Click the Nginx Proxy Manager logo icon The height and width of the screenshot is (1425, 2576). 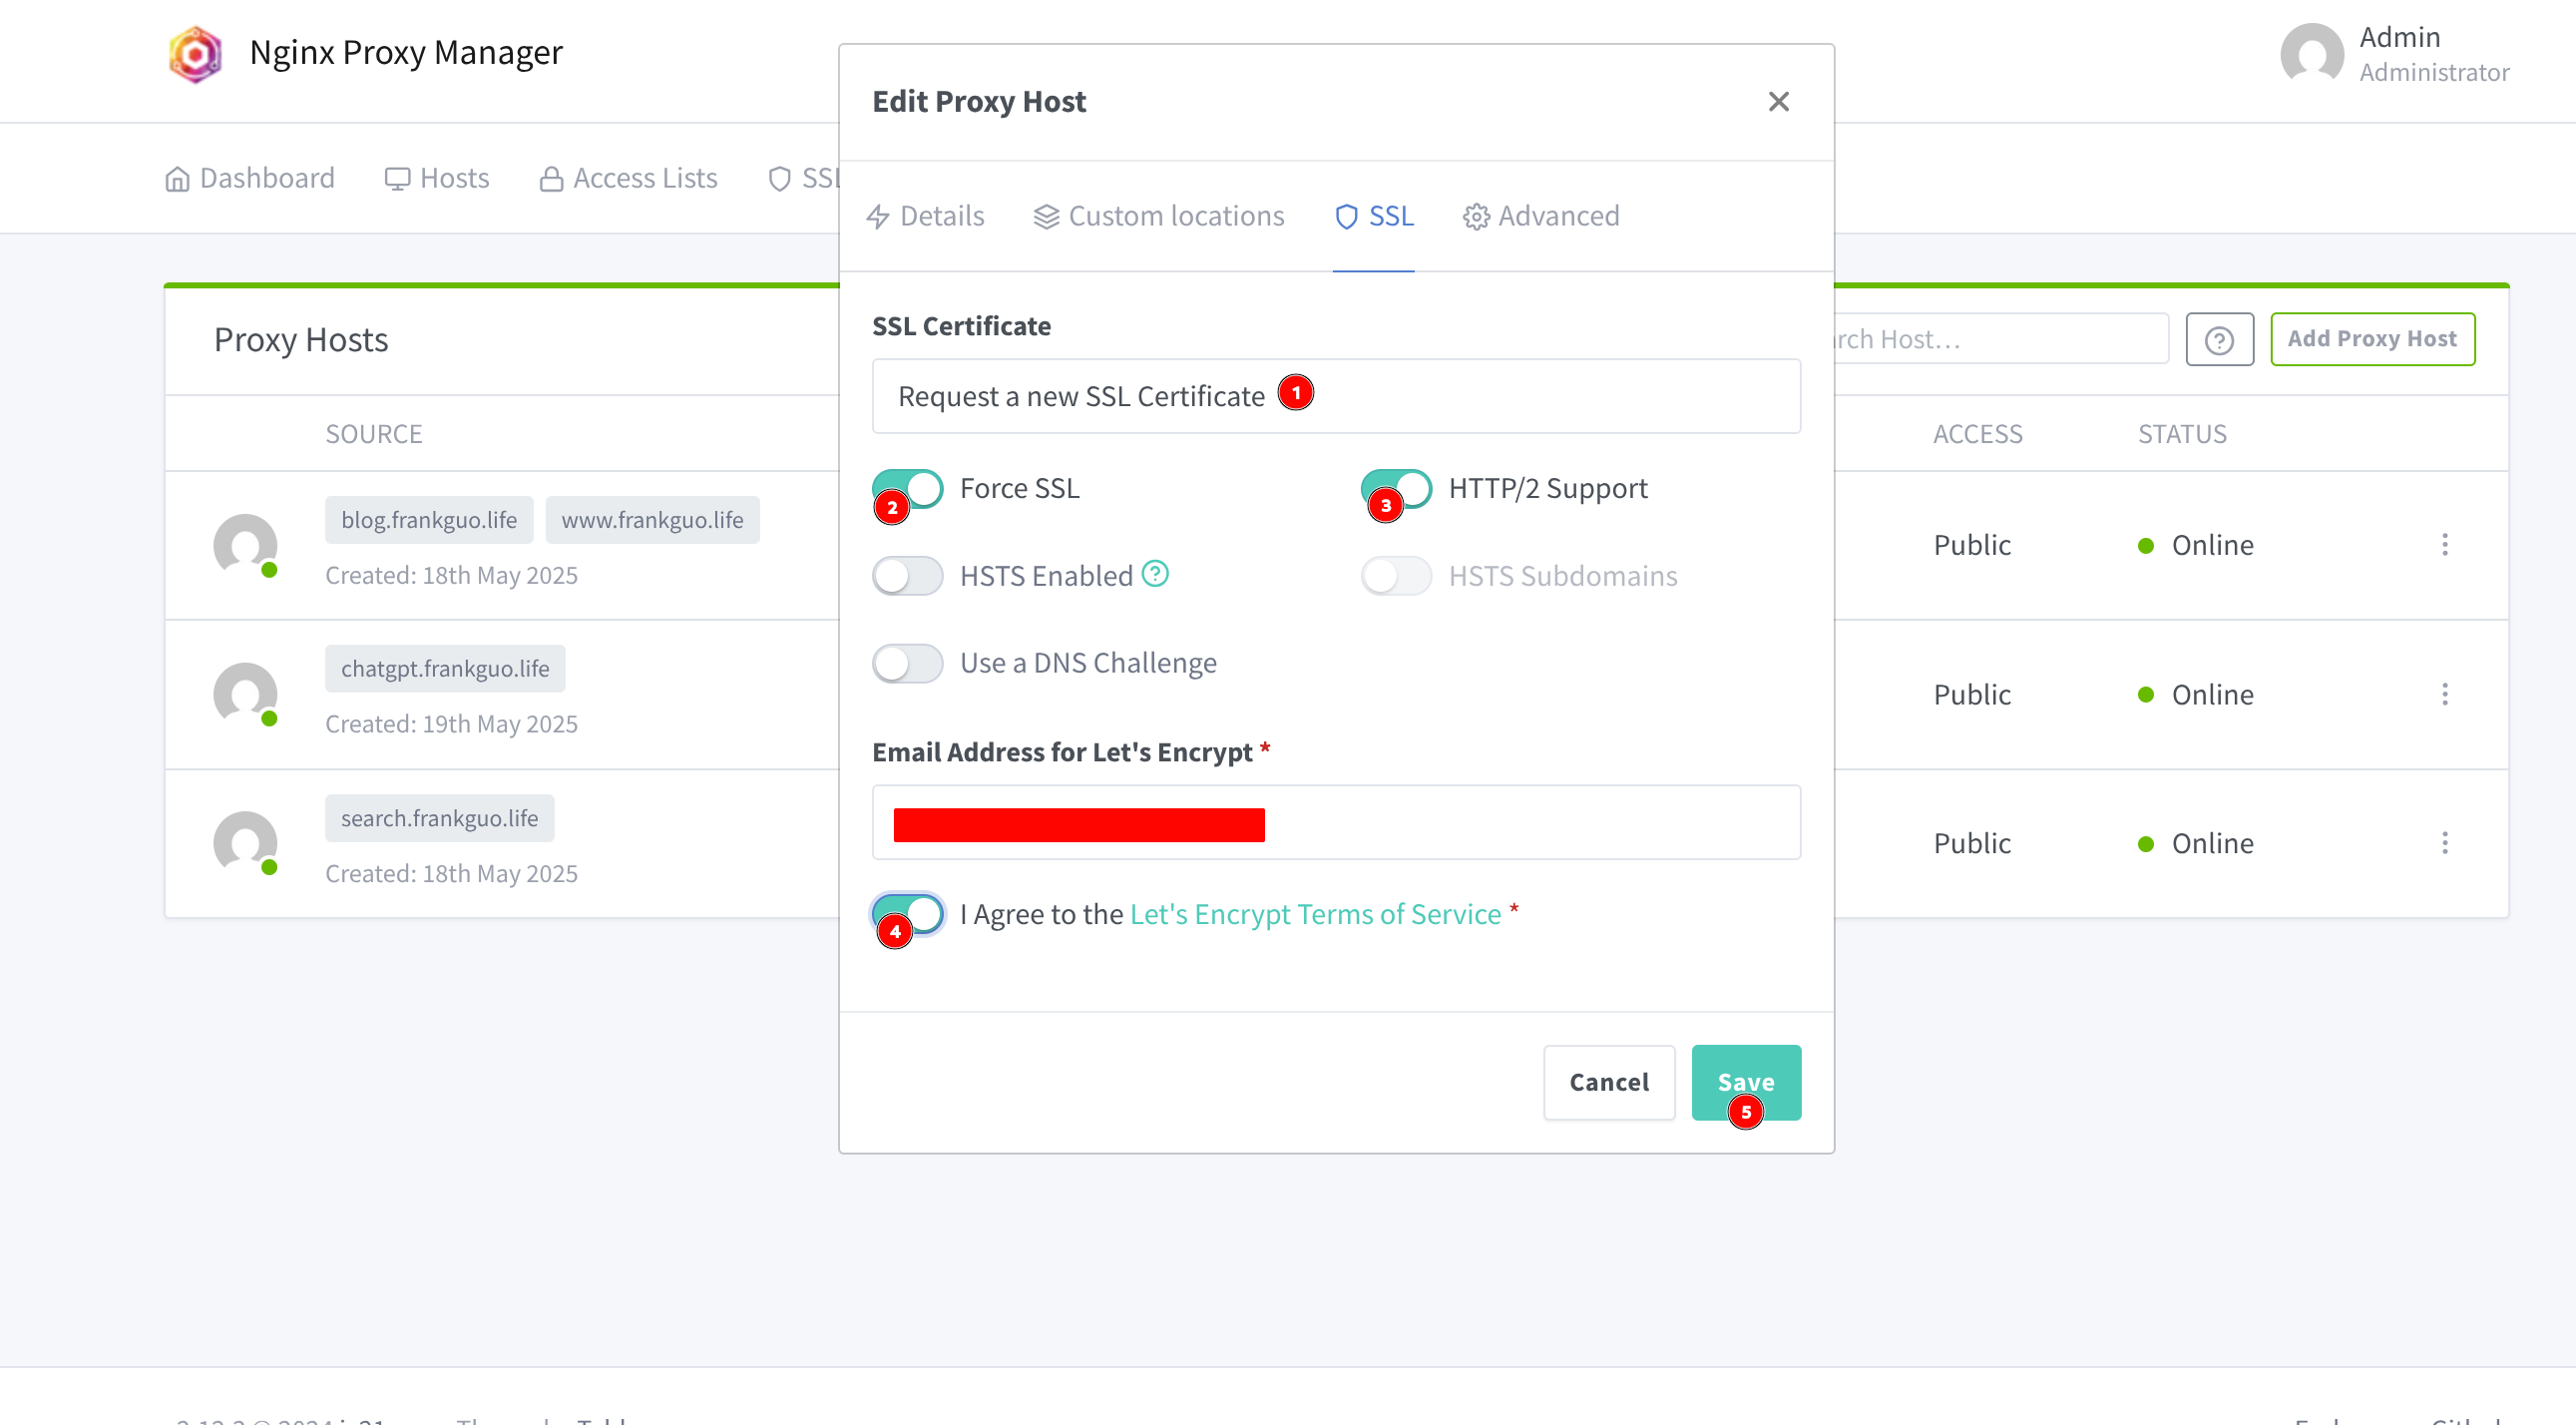pos(195,53)
